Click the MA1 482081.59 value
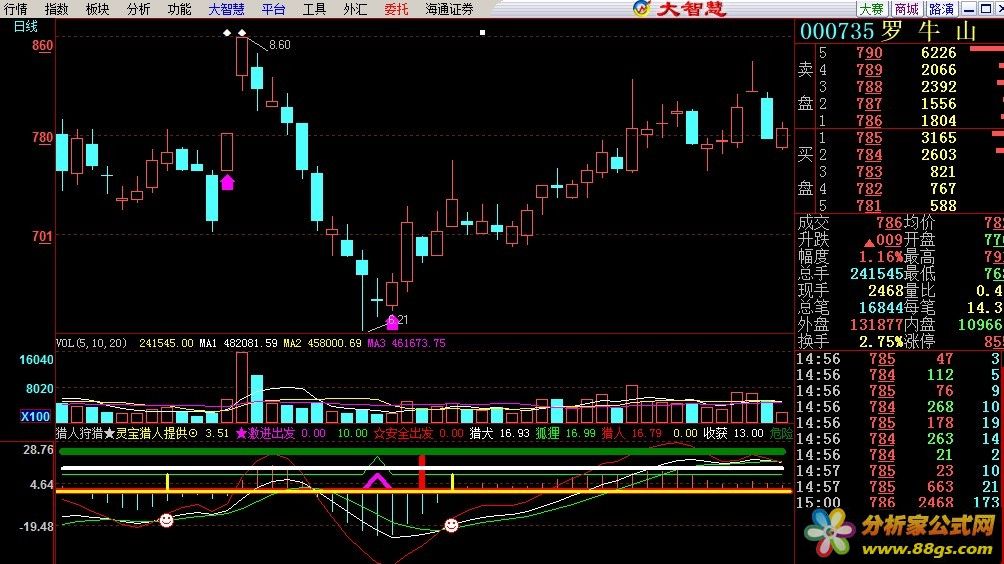The image size is (1004, 564). (238, 343)
